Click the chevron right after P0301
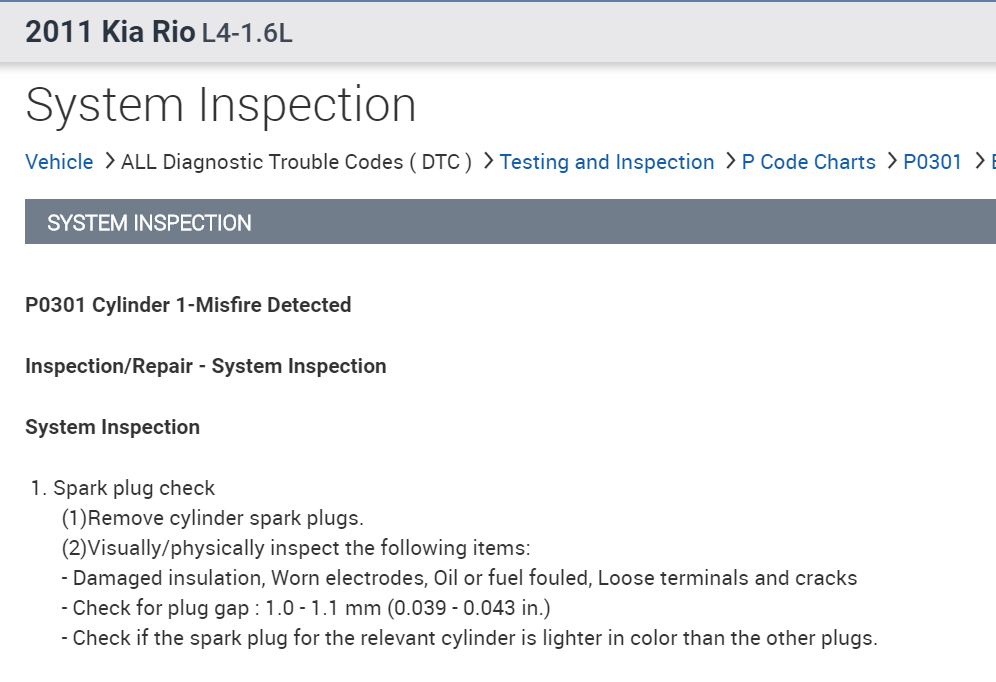The image size is (996, 682). 978,161
